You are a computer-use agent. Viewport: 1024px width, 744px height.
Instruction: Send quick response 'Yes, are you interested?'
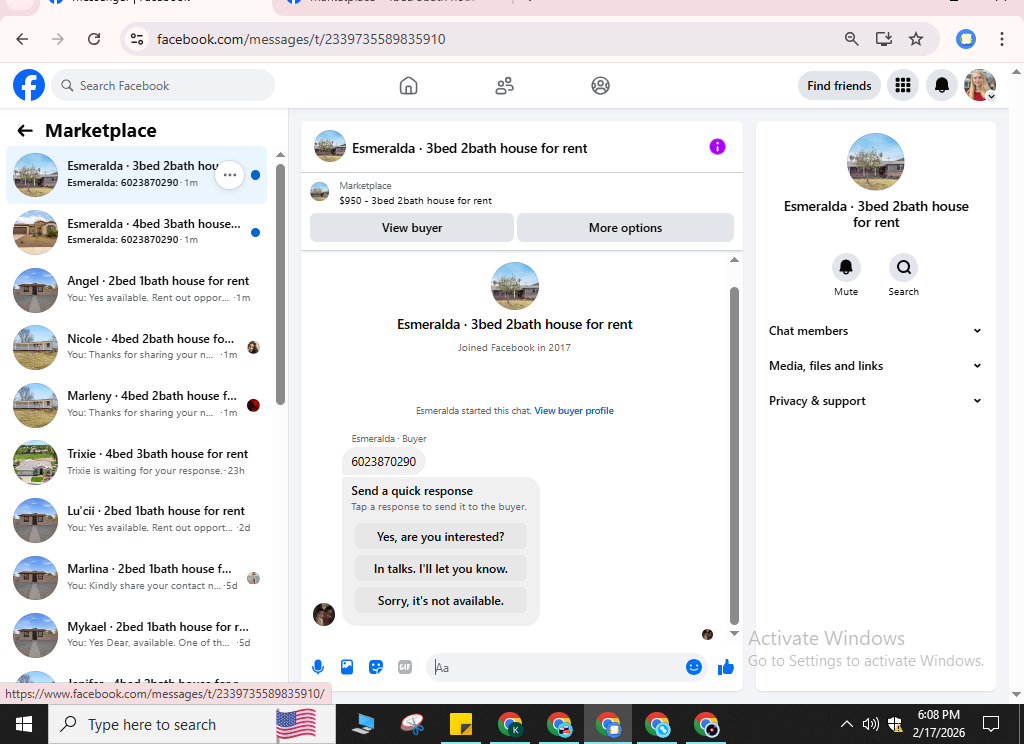[440, 536]
